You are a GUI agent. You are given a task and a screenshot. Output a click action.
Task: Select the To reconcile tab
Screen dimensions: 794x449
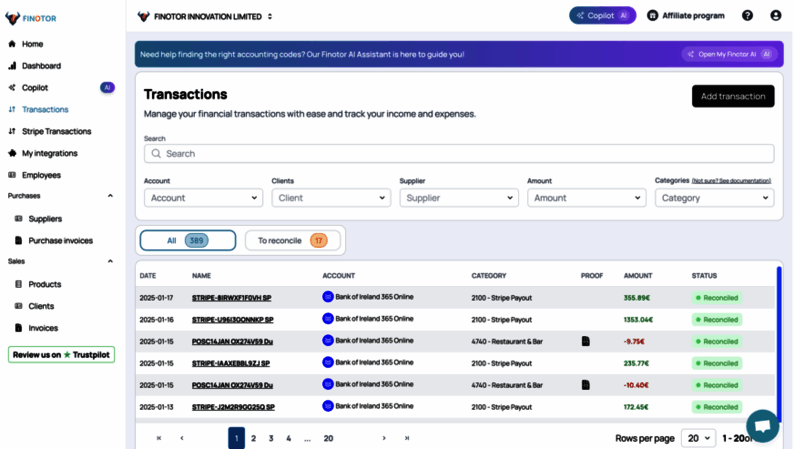pos(293,240)
